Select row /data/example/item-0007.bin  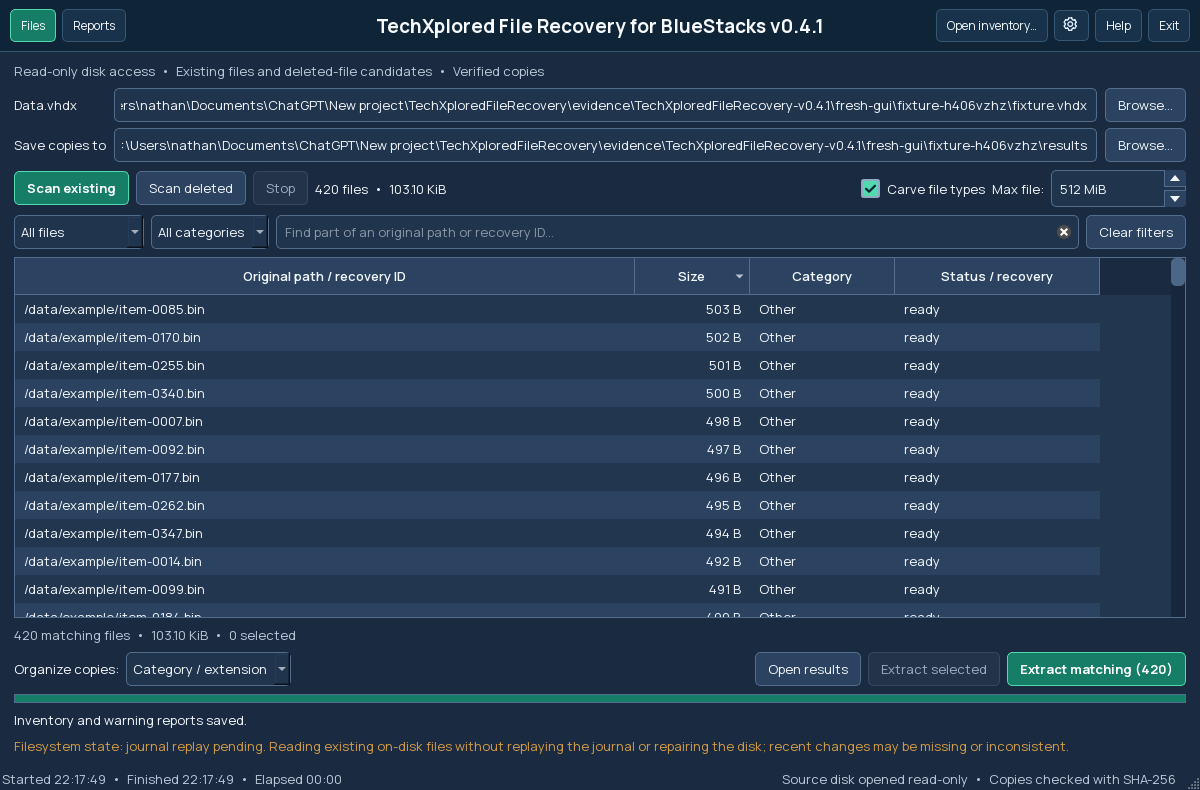pos(557,421)
